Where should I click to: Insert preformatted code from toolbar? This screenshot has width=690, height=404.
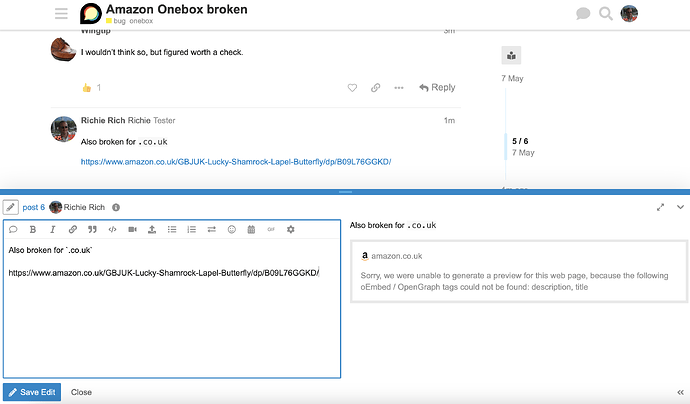(112, 229)
